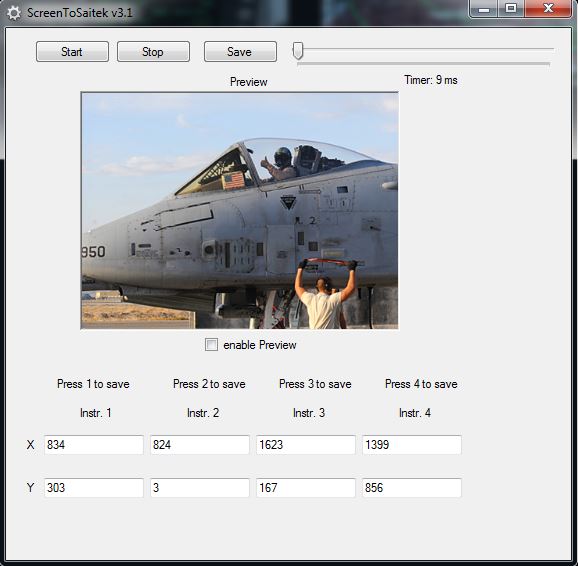This screenshot has width=578, height=566.
Task: Click the 'Preview' heading above the image
Action: (248, 82)
